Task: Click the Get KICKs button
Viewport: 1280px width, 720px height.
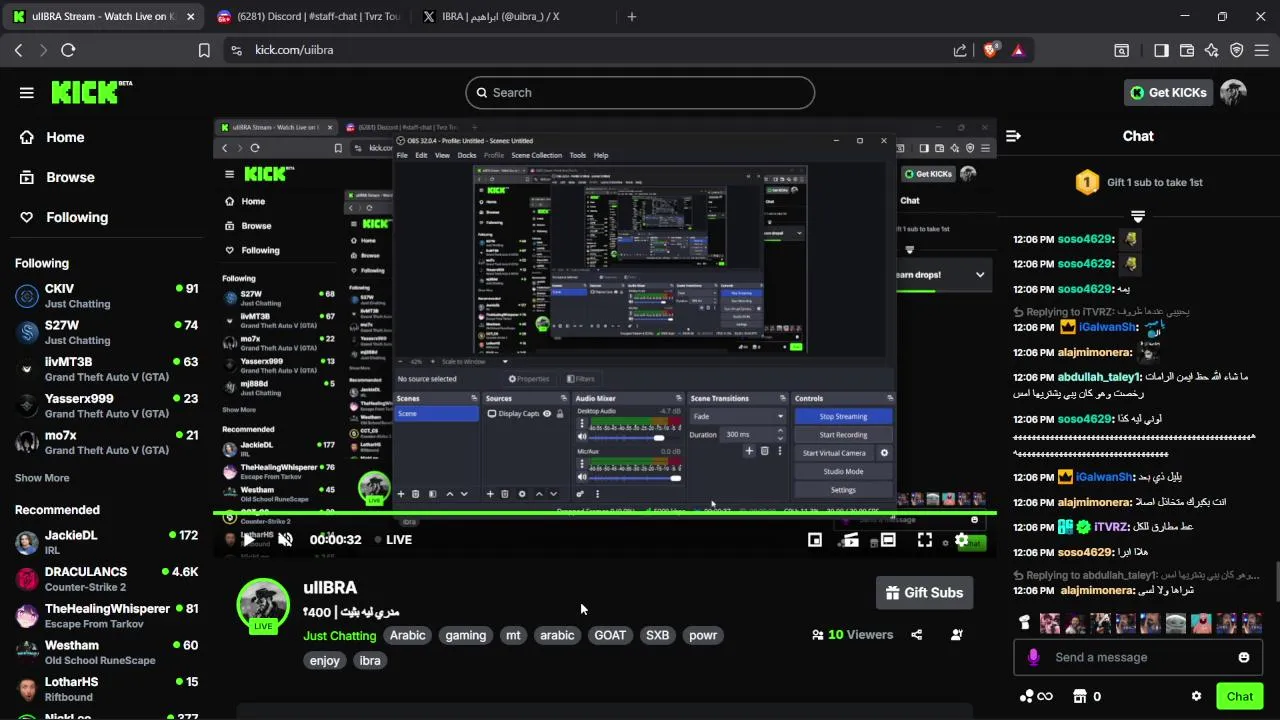Action: coord(1168,92)
